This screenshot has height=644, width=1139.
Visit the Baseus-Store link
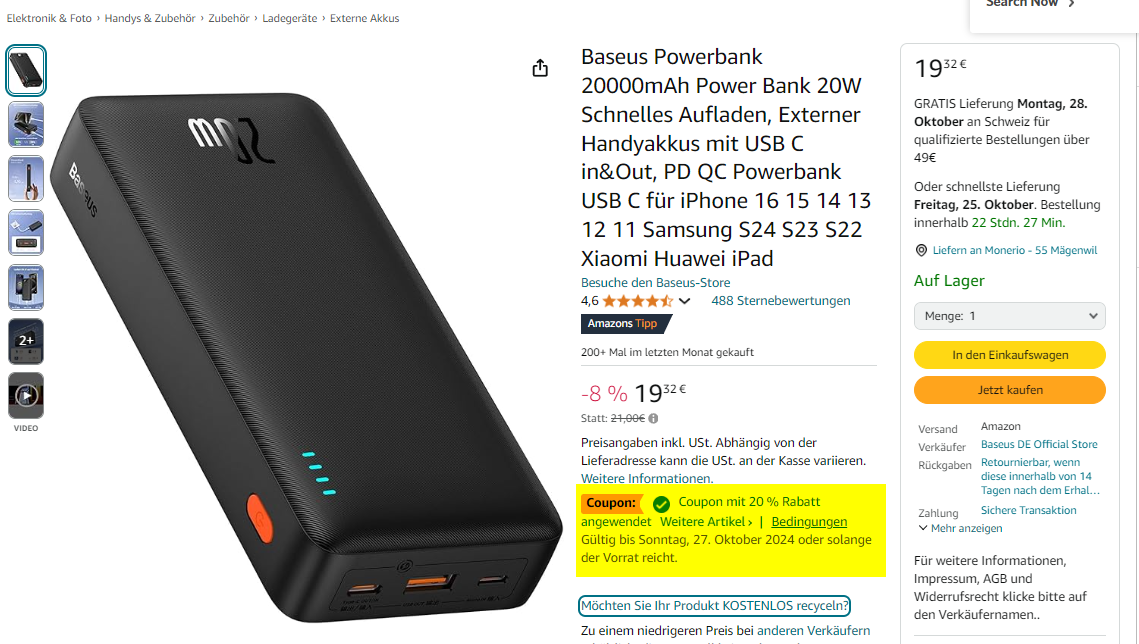pos(655,282)
